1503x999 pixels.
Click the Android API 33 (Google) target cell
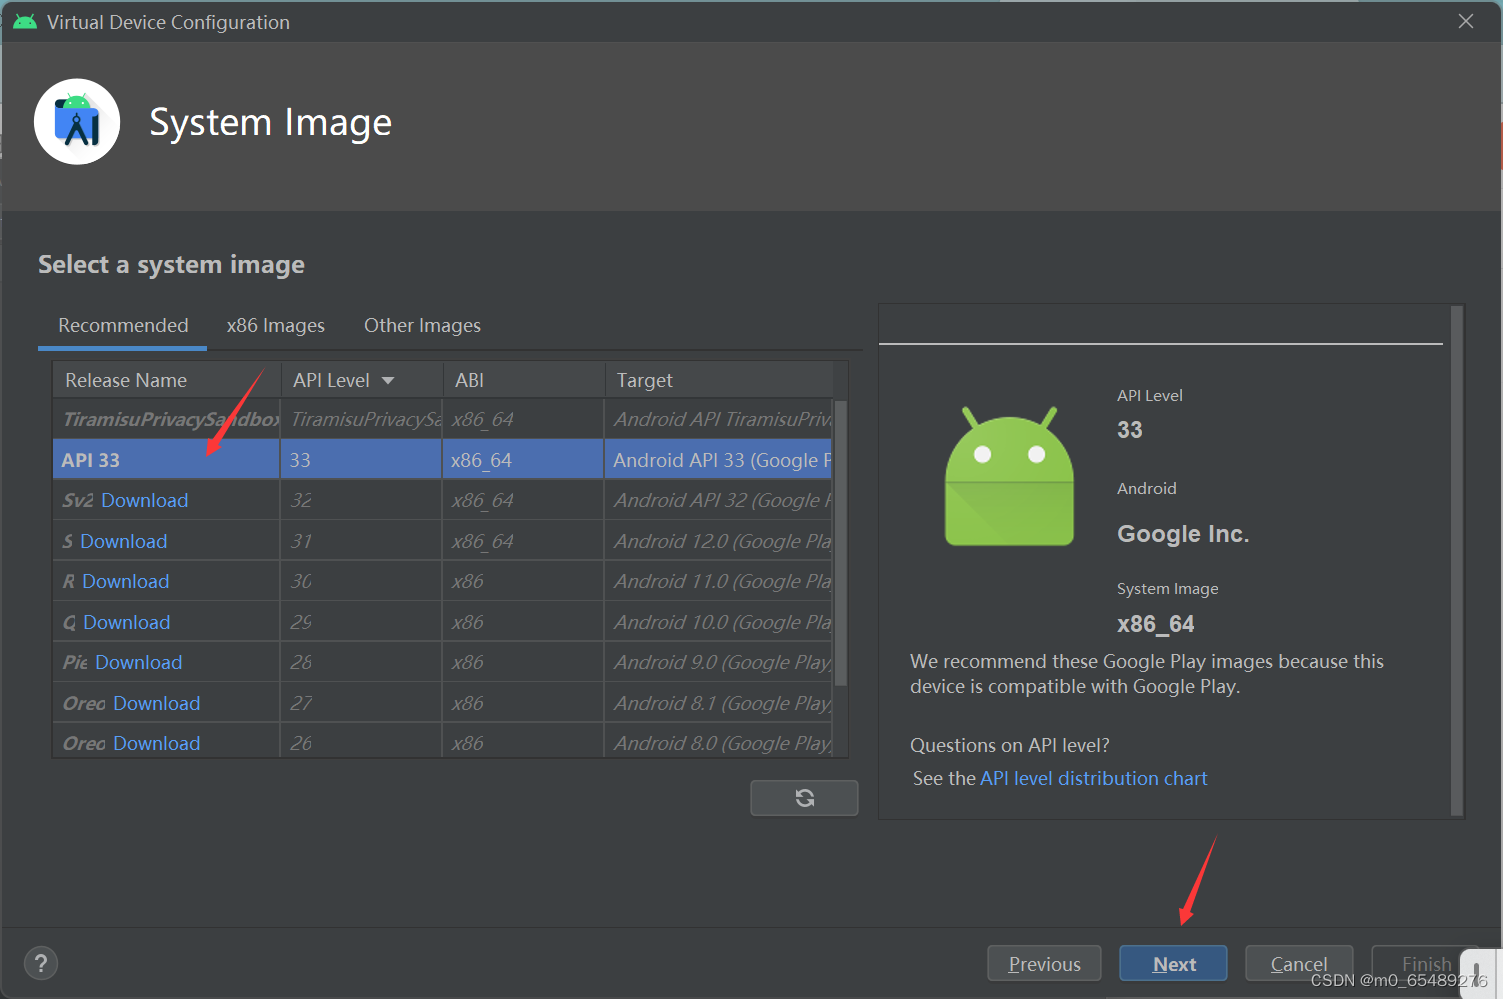pos(719,460)
